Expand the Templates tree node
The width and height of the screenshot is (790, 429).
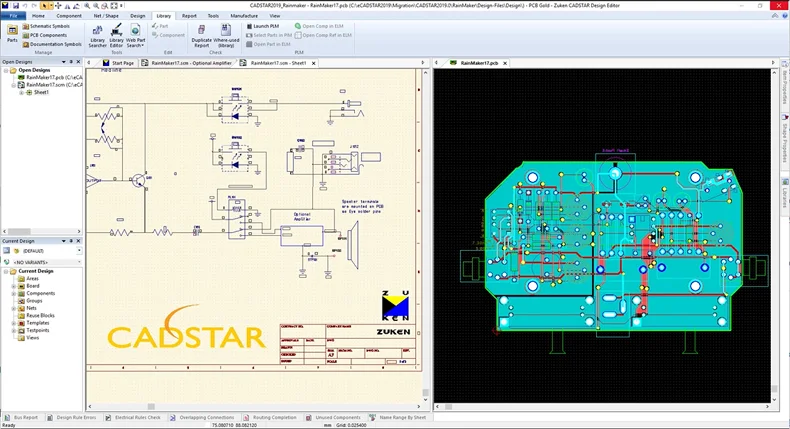[x=14, y=323]
